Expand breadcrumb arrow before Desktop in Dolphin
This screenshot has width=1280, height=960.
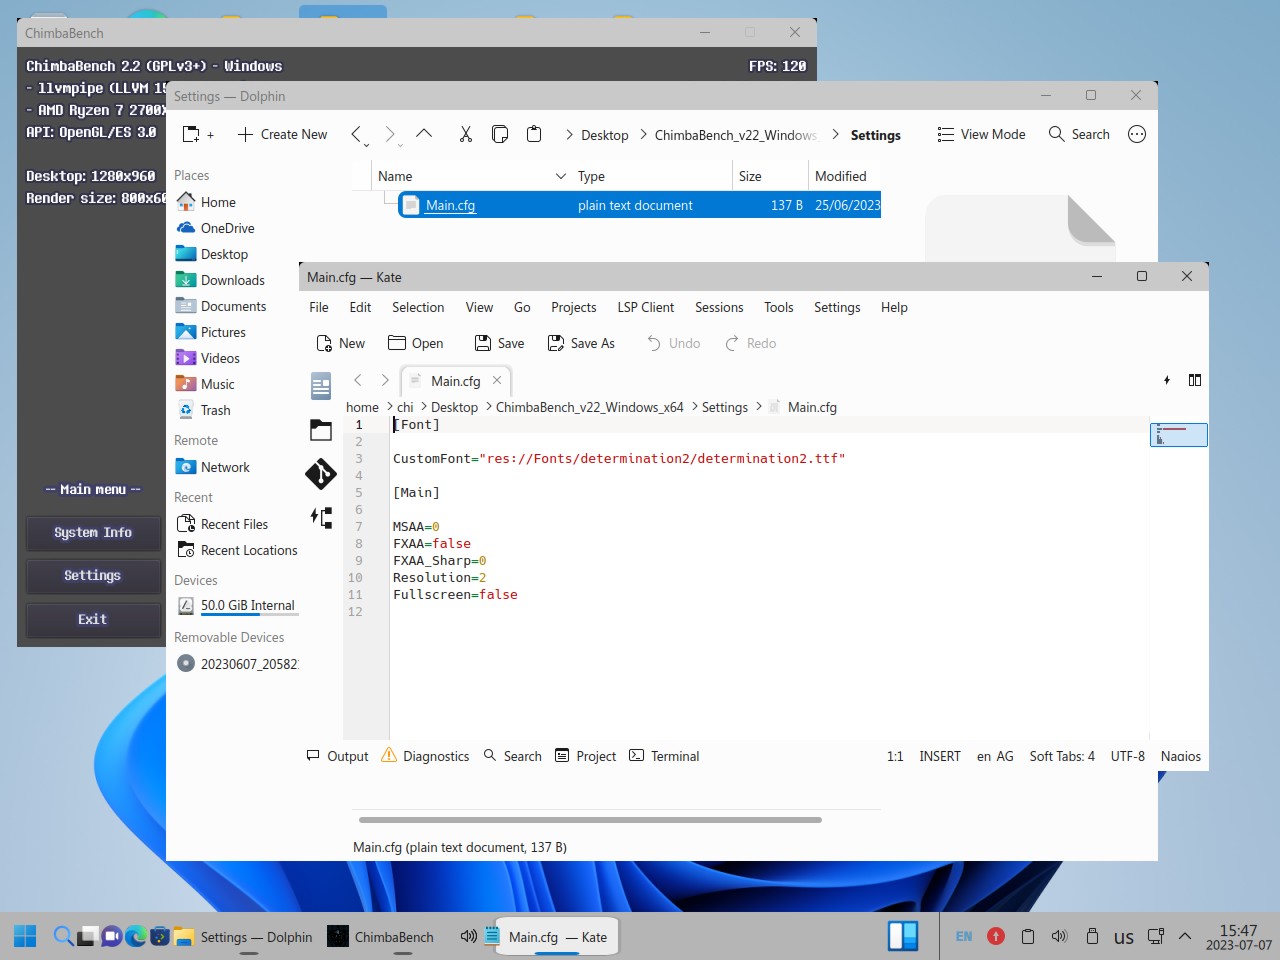[x=569, y=135]
